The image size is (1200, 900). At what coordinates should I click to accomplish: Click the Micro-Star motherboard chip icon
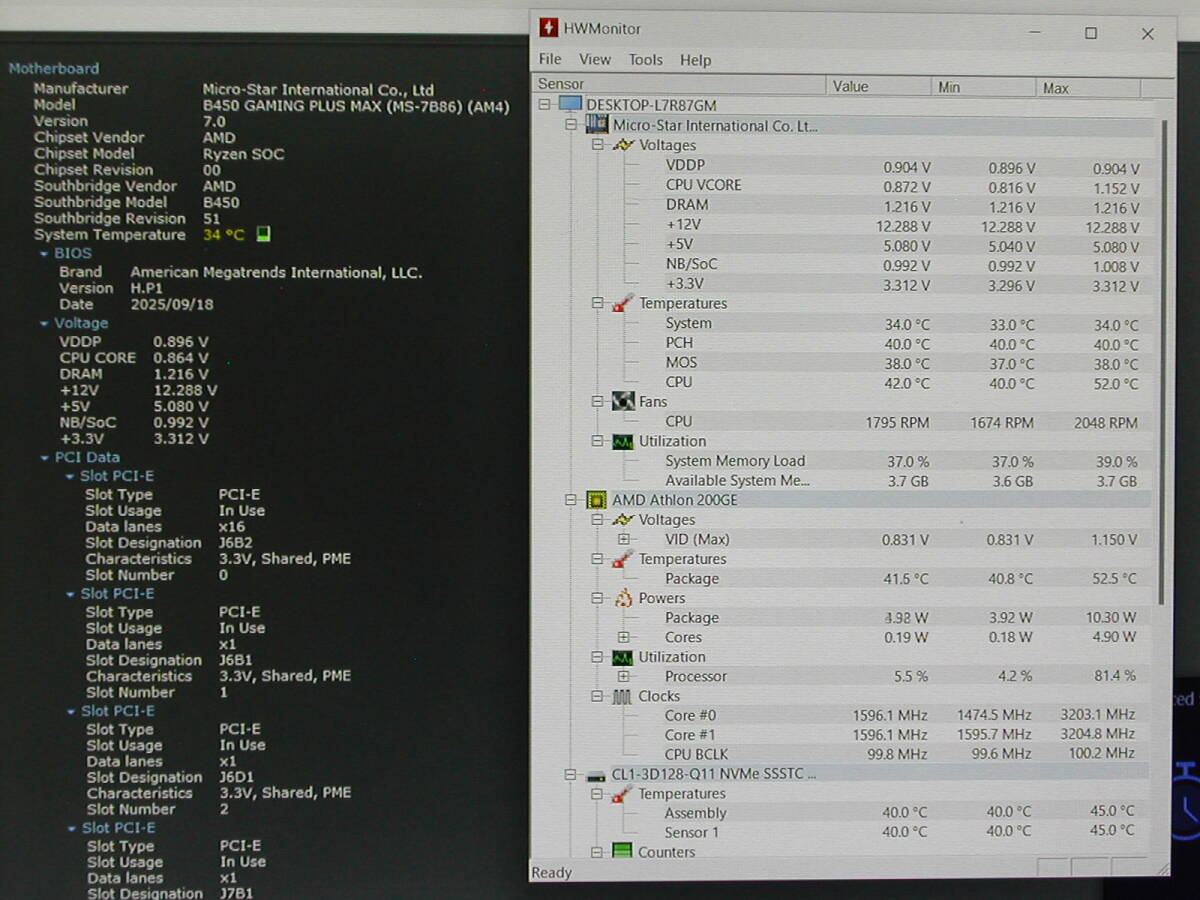pyautogui.click(x=596, y=125)
